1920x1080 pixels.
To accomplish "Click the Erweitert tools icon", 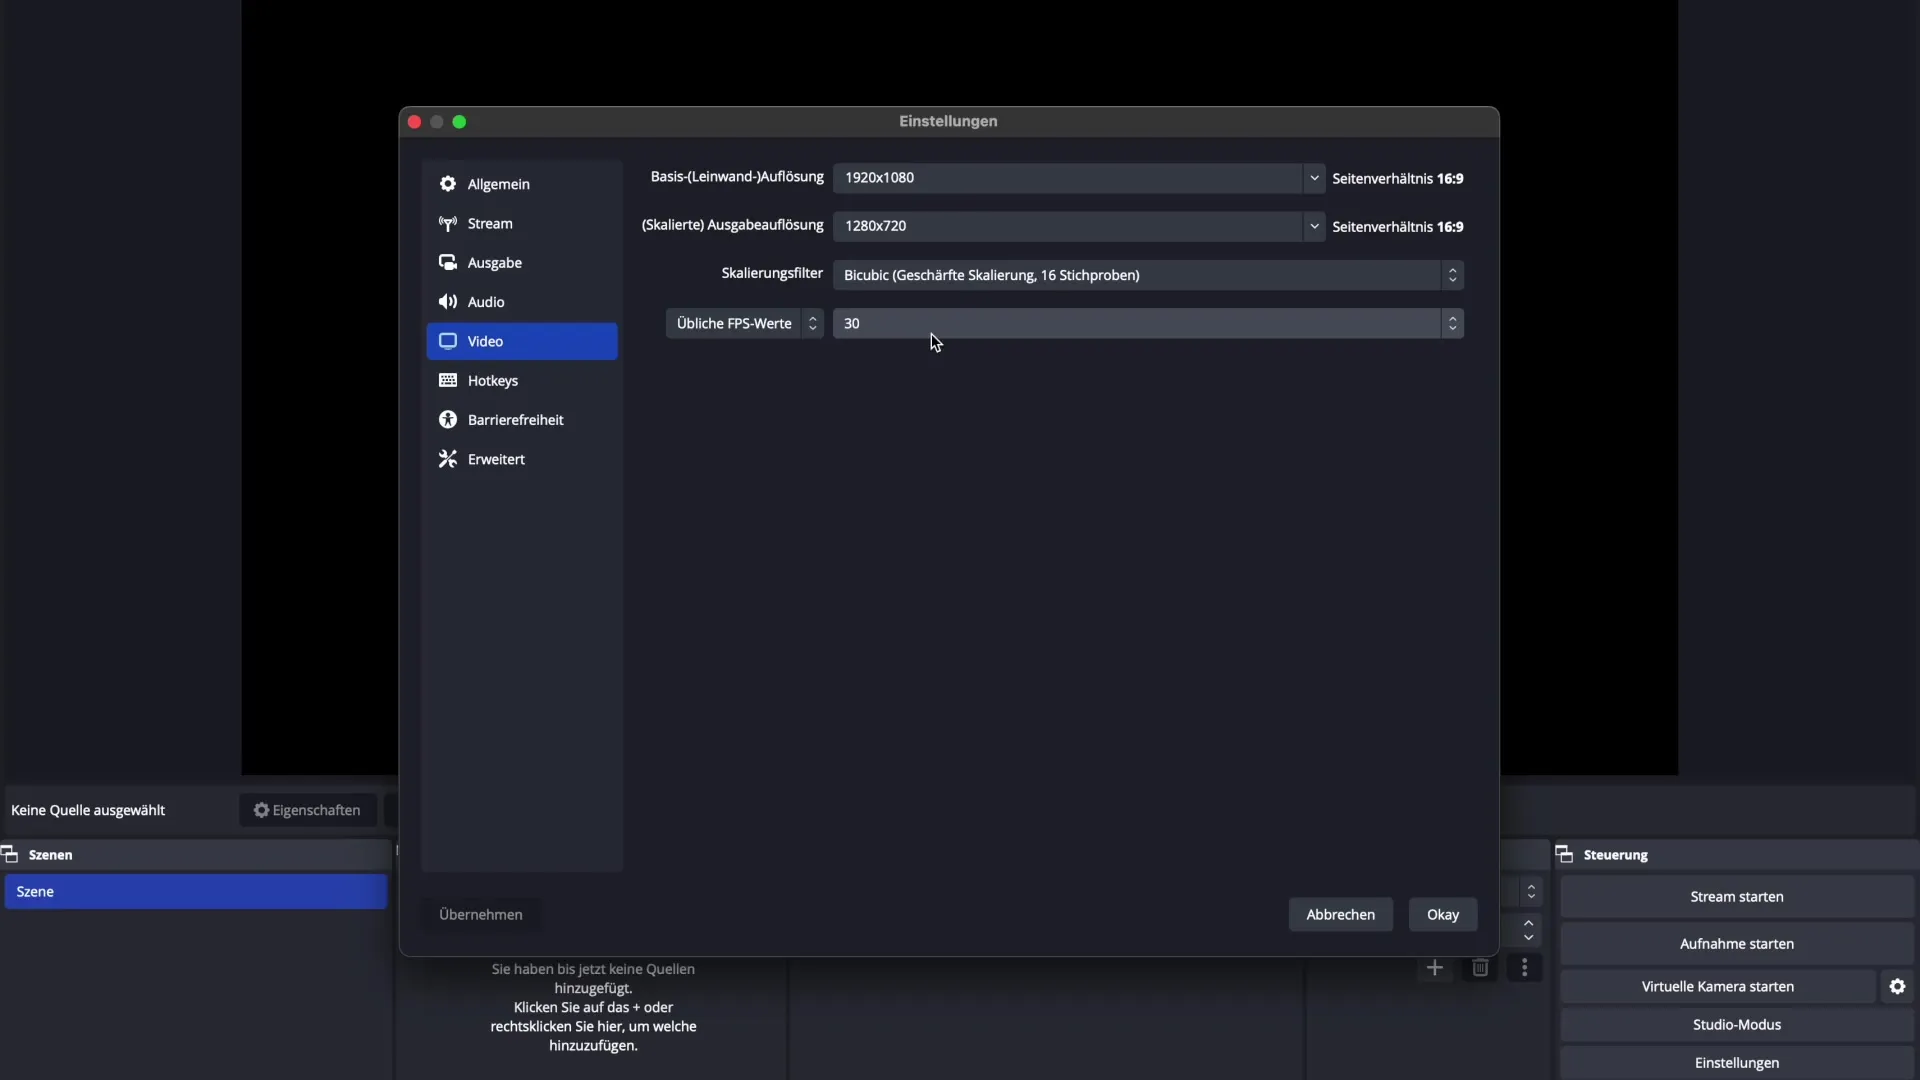I will click(x=448, y=459).
